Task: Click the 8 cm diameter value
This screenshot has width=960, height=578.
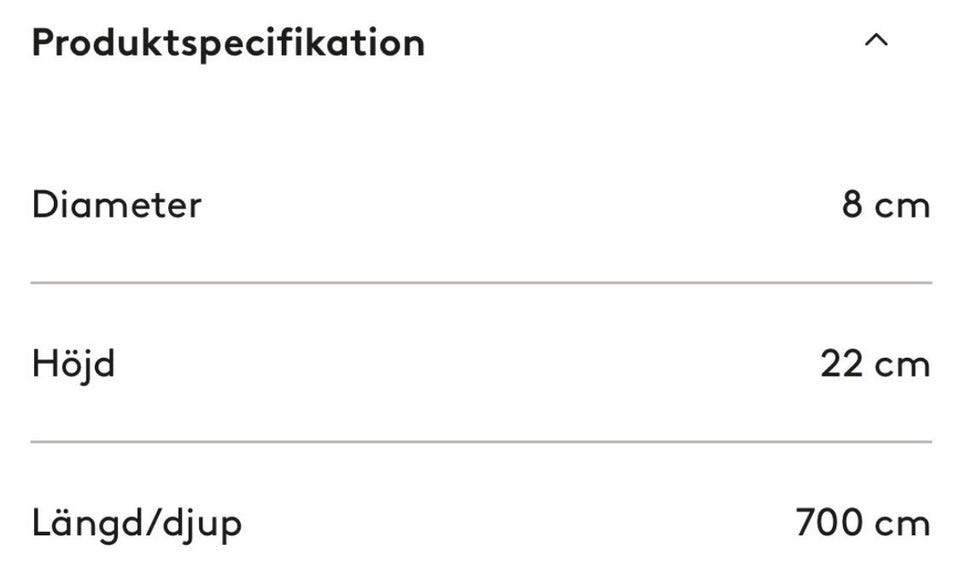Action: pos(886,205)
